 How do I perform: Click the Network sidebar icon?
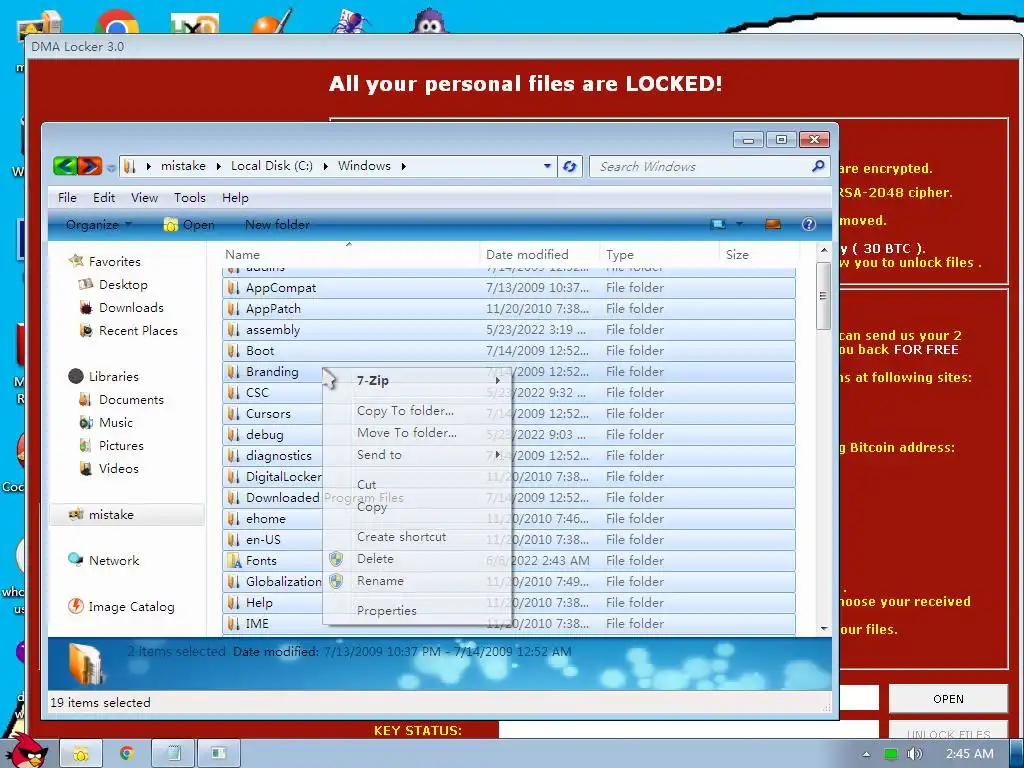(x=76, y=560)
